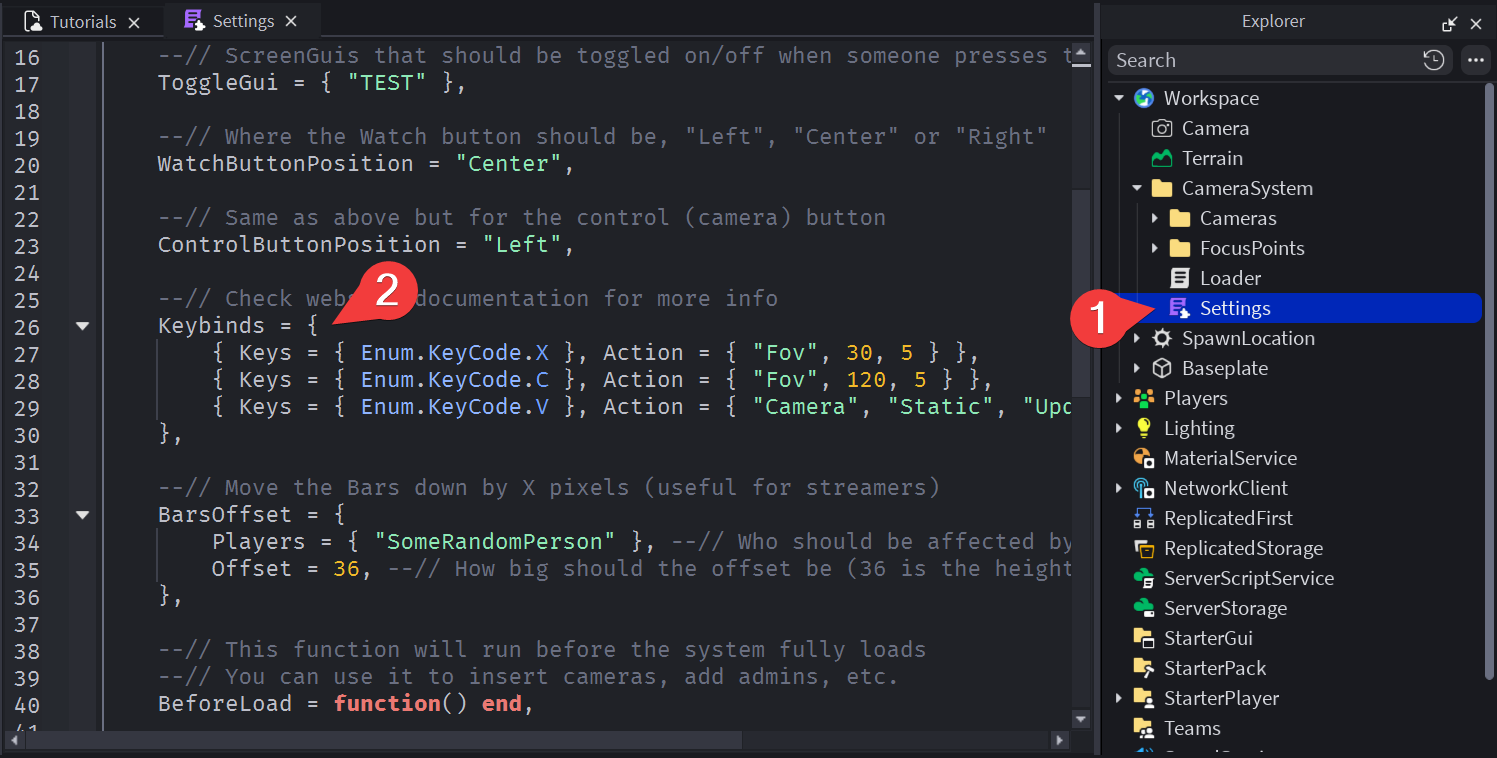
Task: Fold the Keybinds table at line 26
Action: (x=83, y=326)
